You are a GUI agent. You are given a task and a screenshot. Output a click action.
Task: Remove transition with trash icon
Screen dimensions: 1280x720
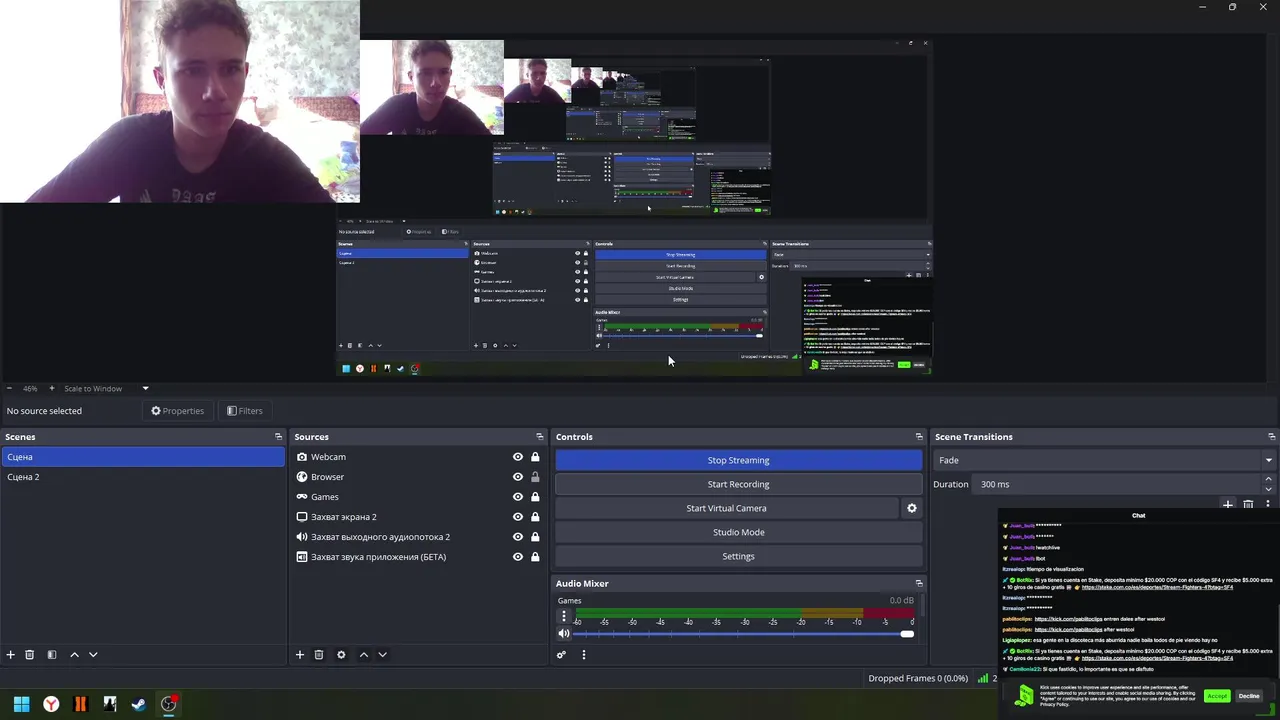[1248, 505]
